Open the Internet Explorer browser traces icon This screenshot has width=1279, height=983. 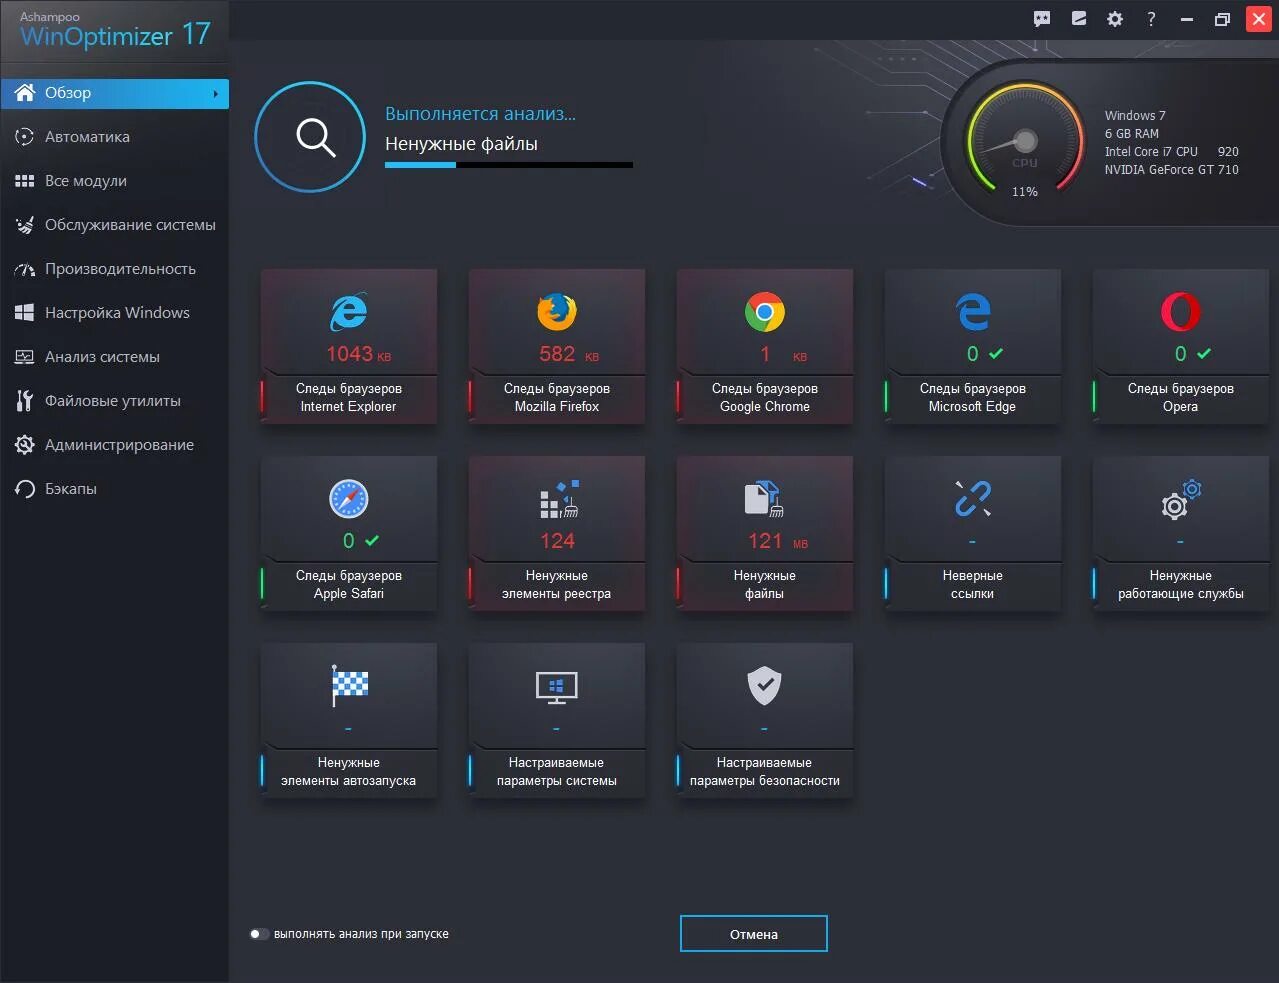point(349,311)
